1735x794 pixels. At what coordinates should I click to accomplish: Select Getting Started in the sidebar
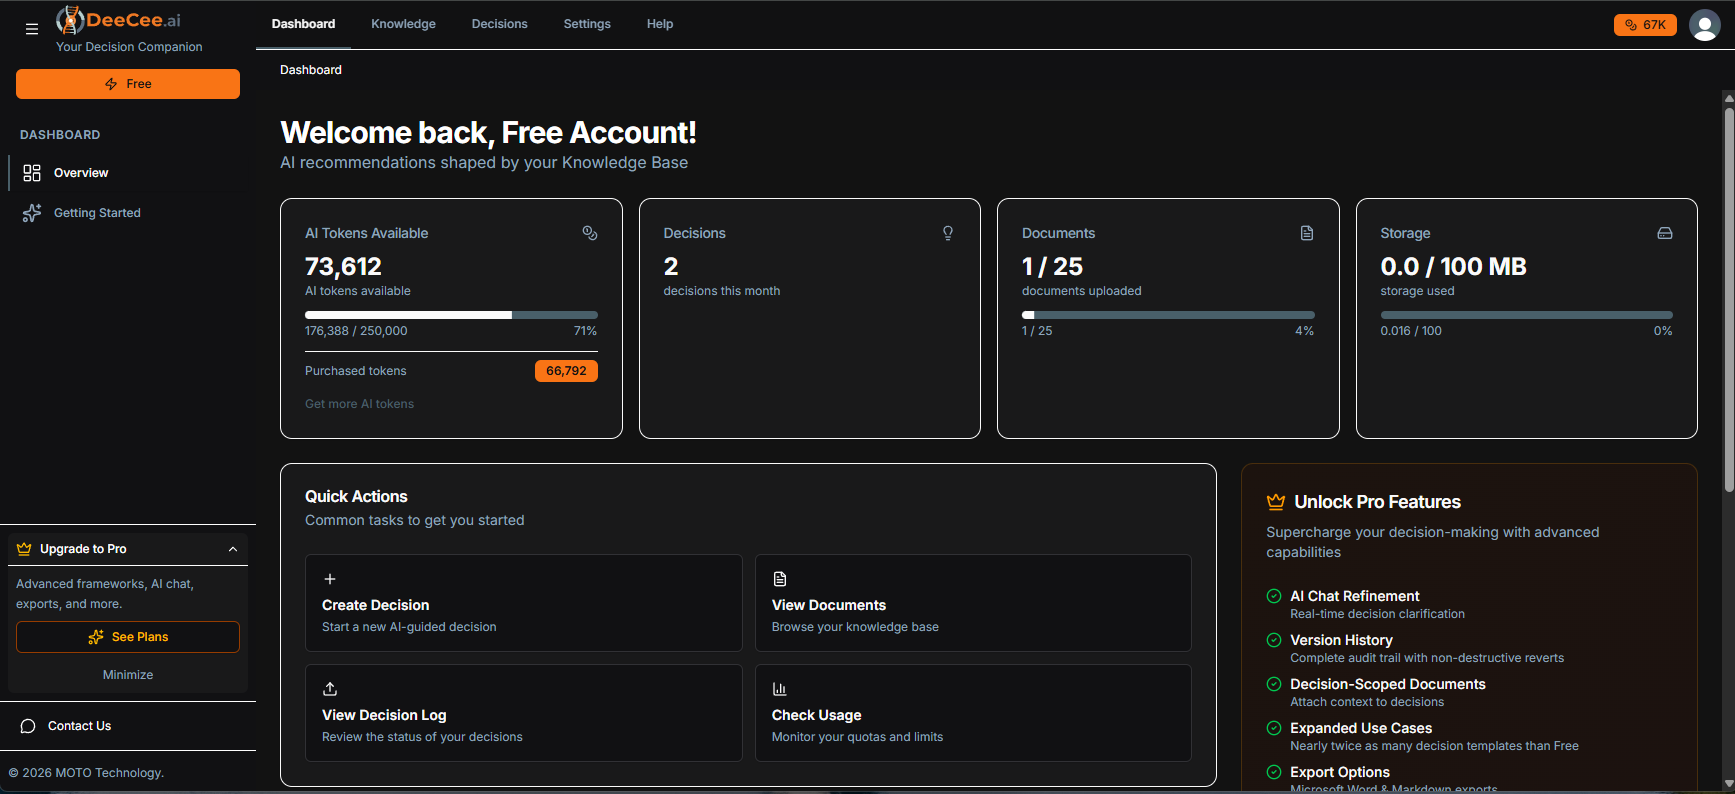pyautogui.click(x=128, y=213)
